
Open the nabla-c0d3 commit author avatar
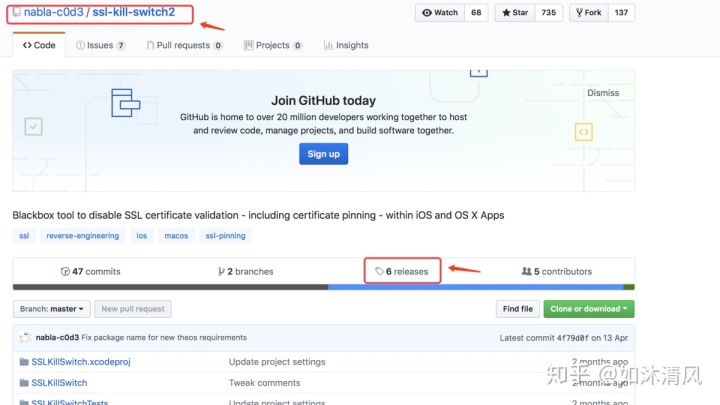pos(25,338)
